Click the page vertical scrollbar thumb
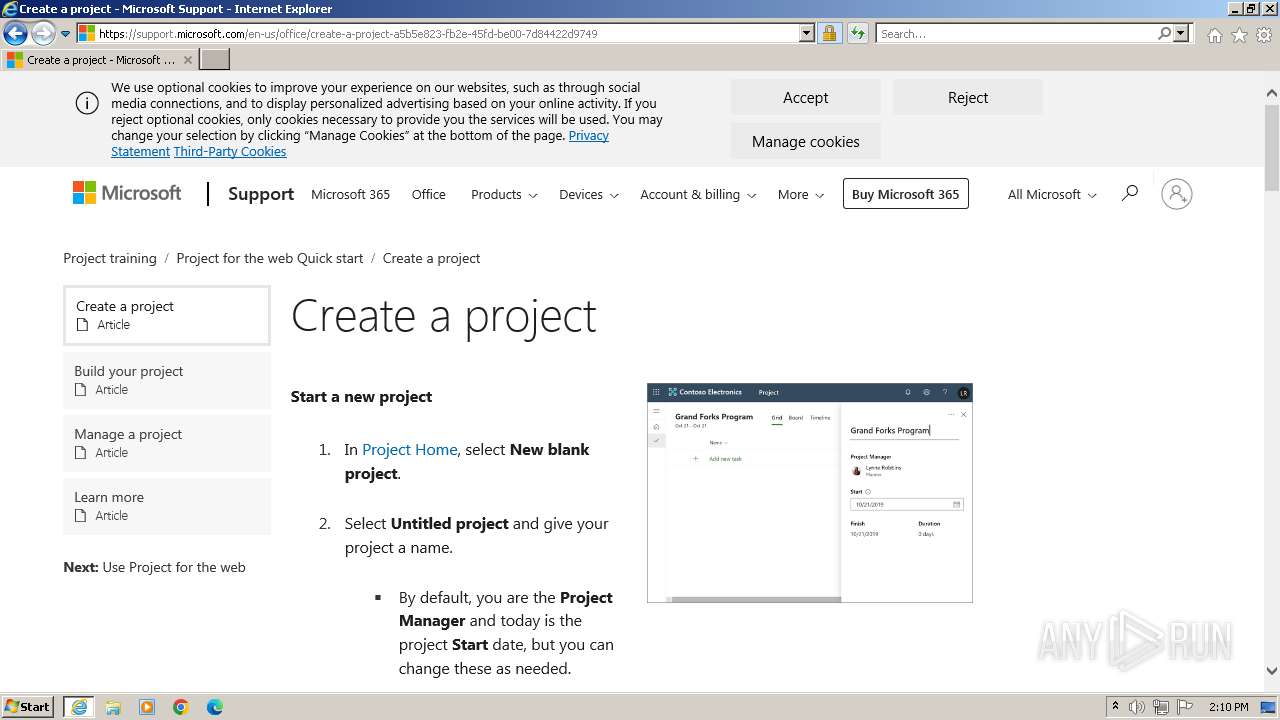Viewport: 1280px width, 720px height. (1272, 147)
